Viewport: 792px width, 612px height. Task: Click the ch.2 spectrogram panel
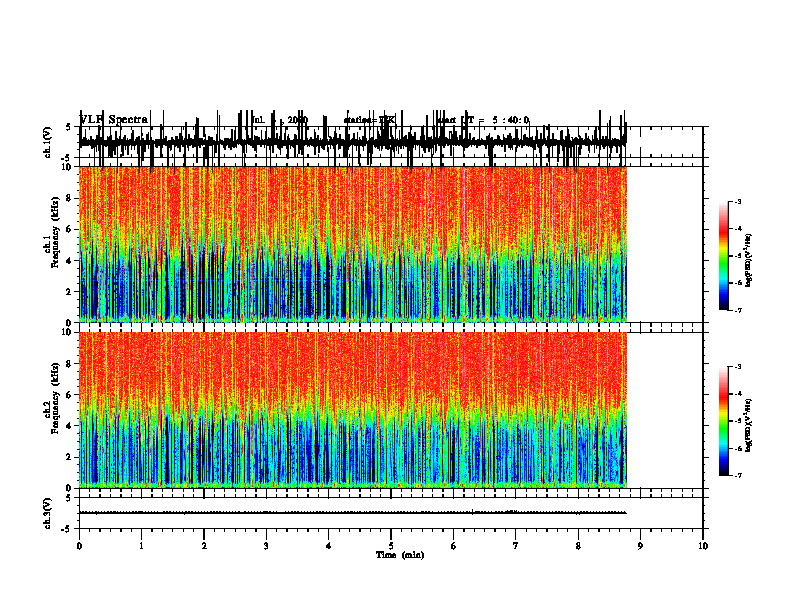point(353,410)
